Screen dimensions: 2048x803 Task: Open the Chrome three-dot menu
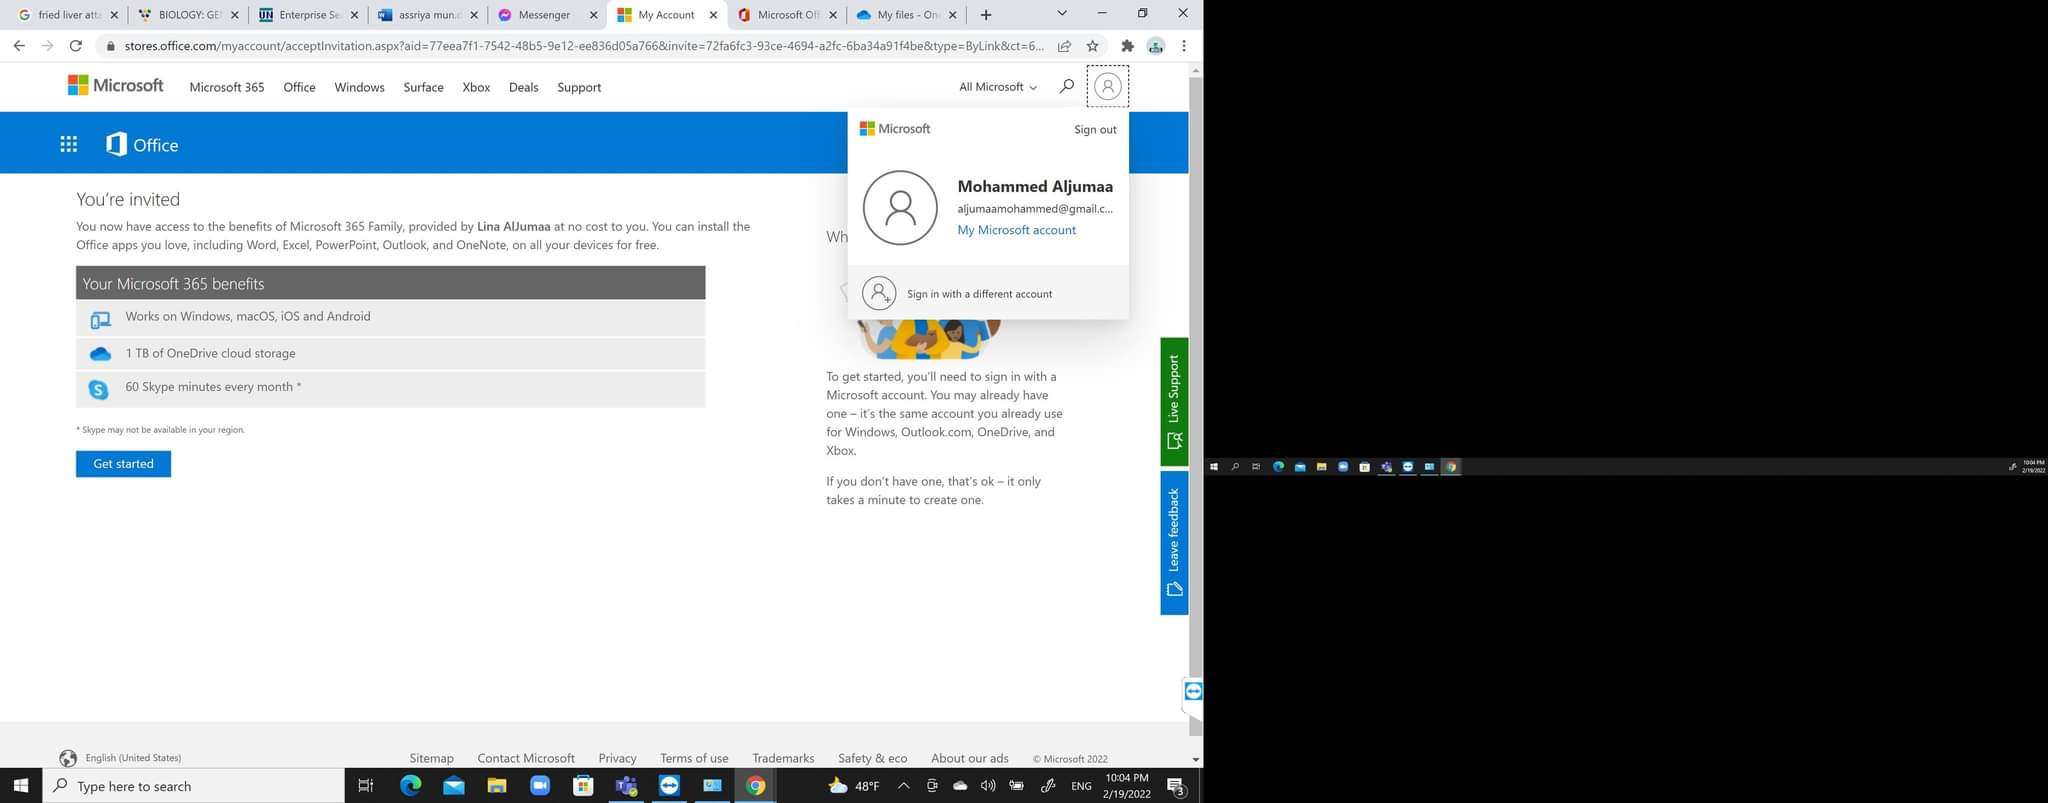(x=1184, y=46)
